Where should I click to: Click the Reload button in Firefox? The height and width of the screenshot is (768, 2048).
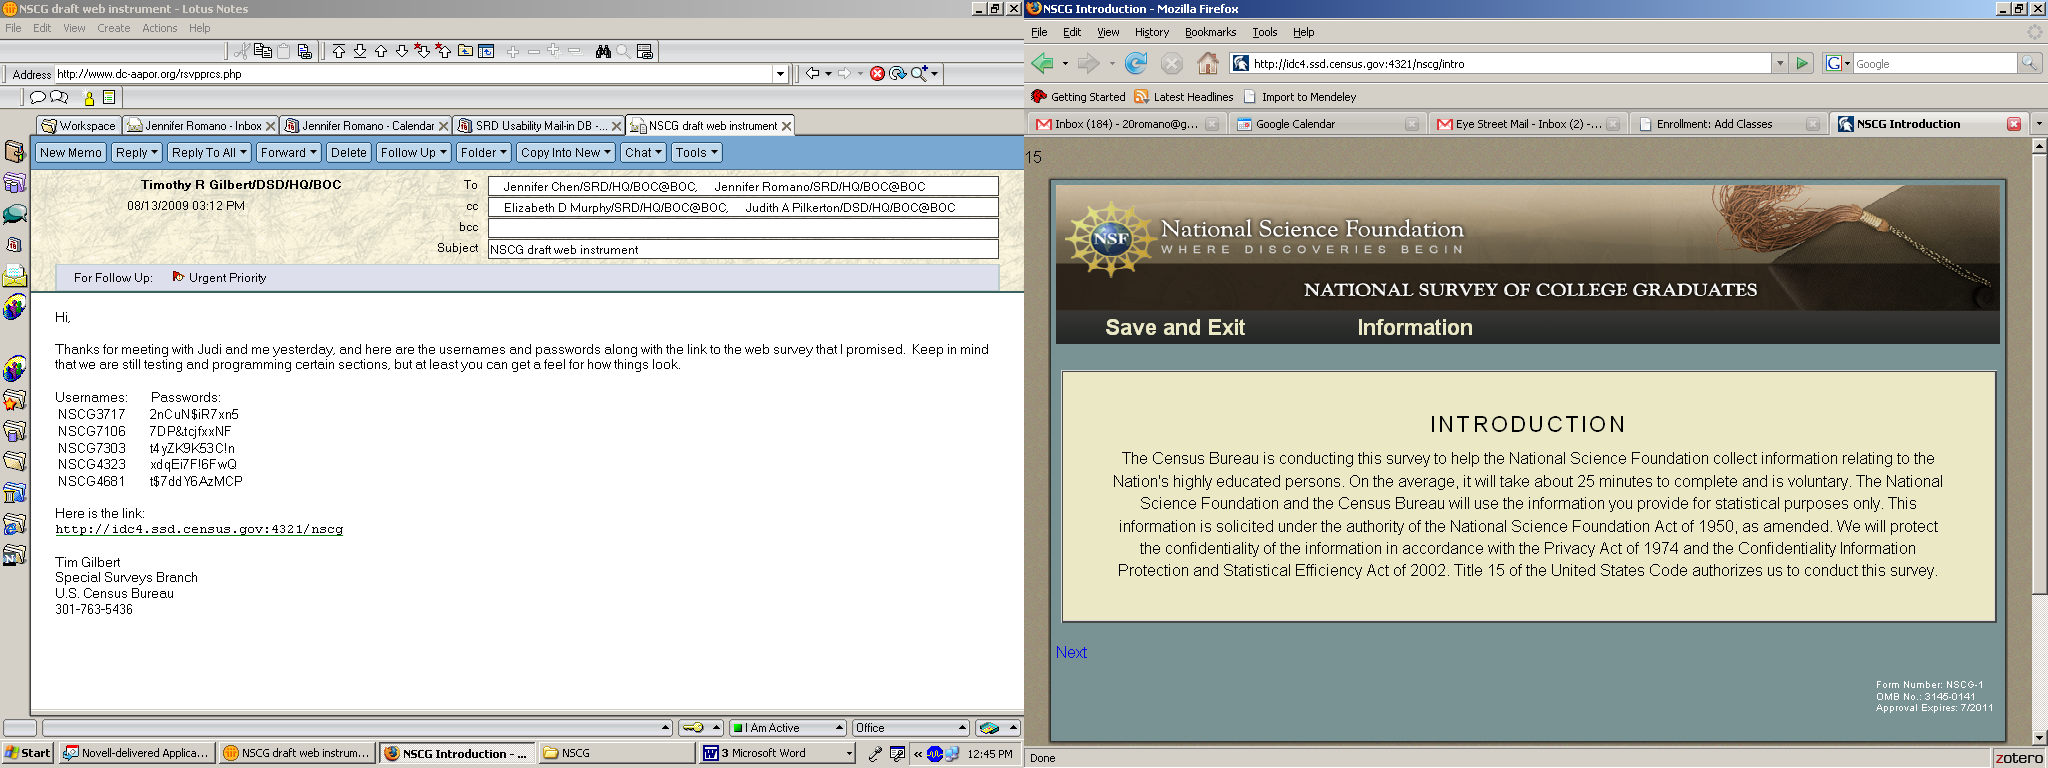(x=1136, y=64)
